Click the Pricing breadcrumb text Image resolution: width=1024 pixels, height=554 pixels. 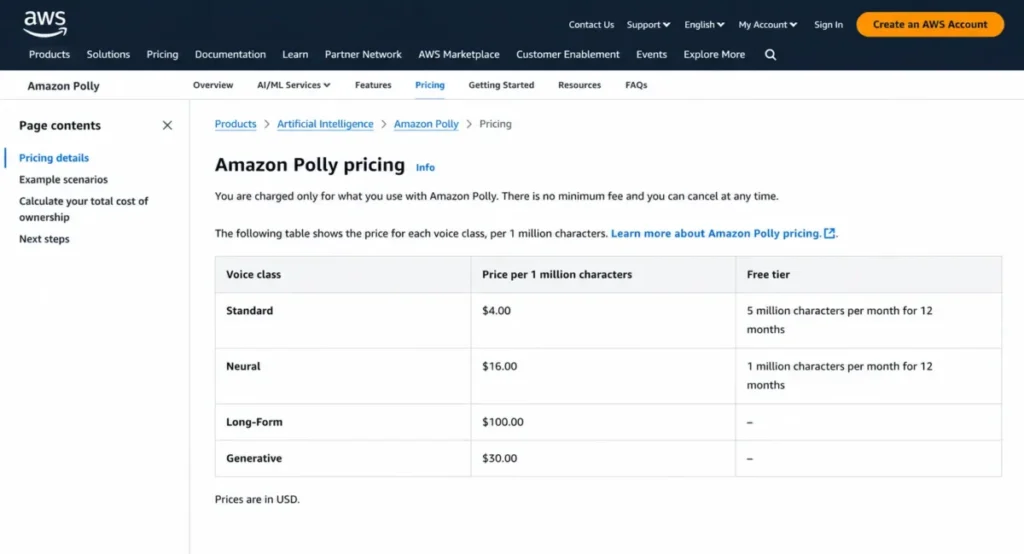click(495, 124)
